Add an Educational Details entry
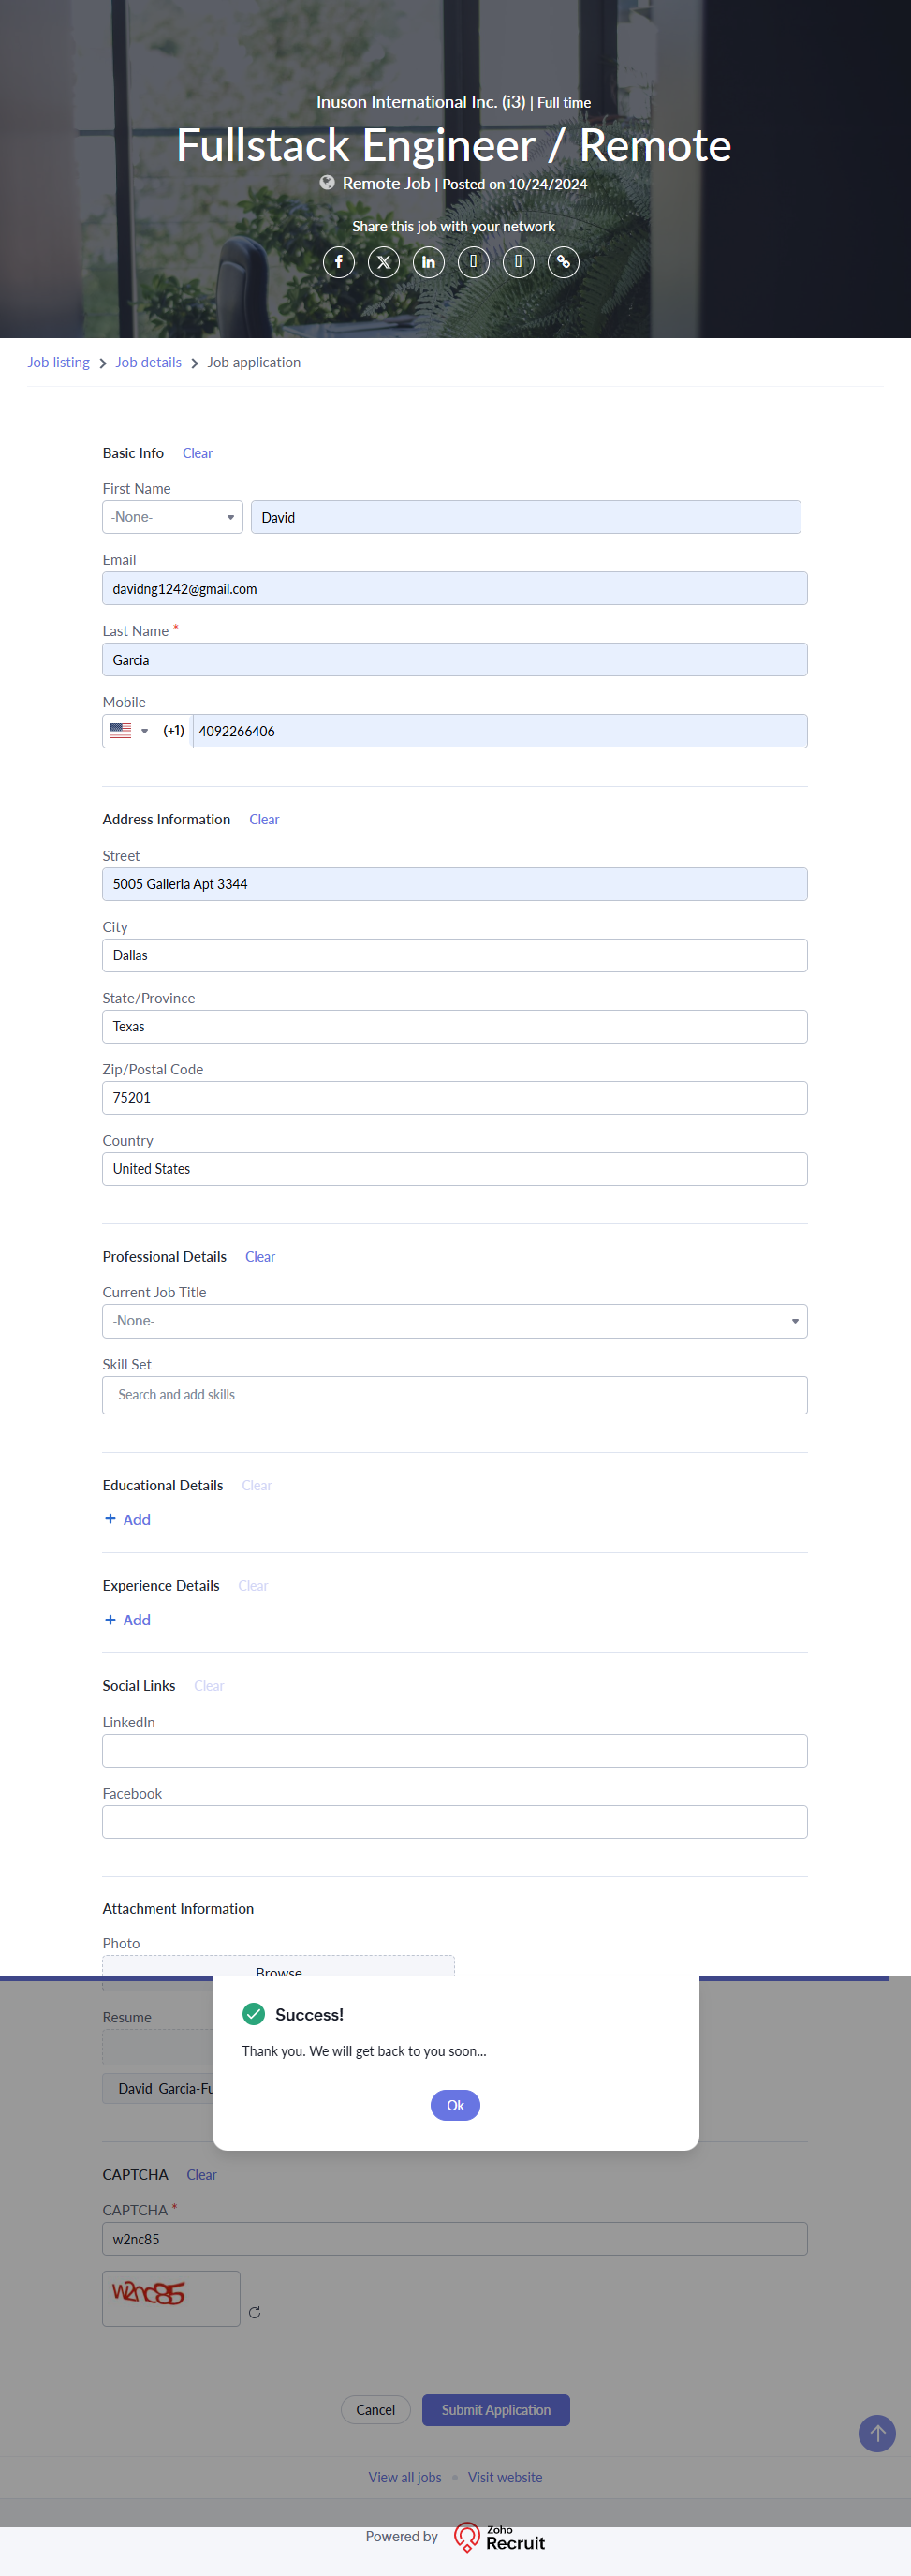Screen dimensions: 911x2576 [x=128, y=1519]
